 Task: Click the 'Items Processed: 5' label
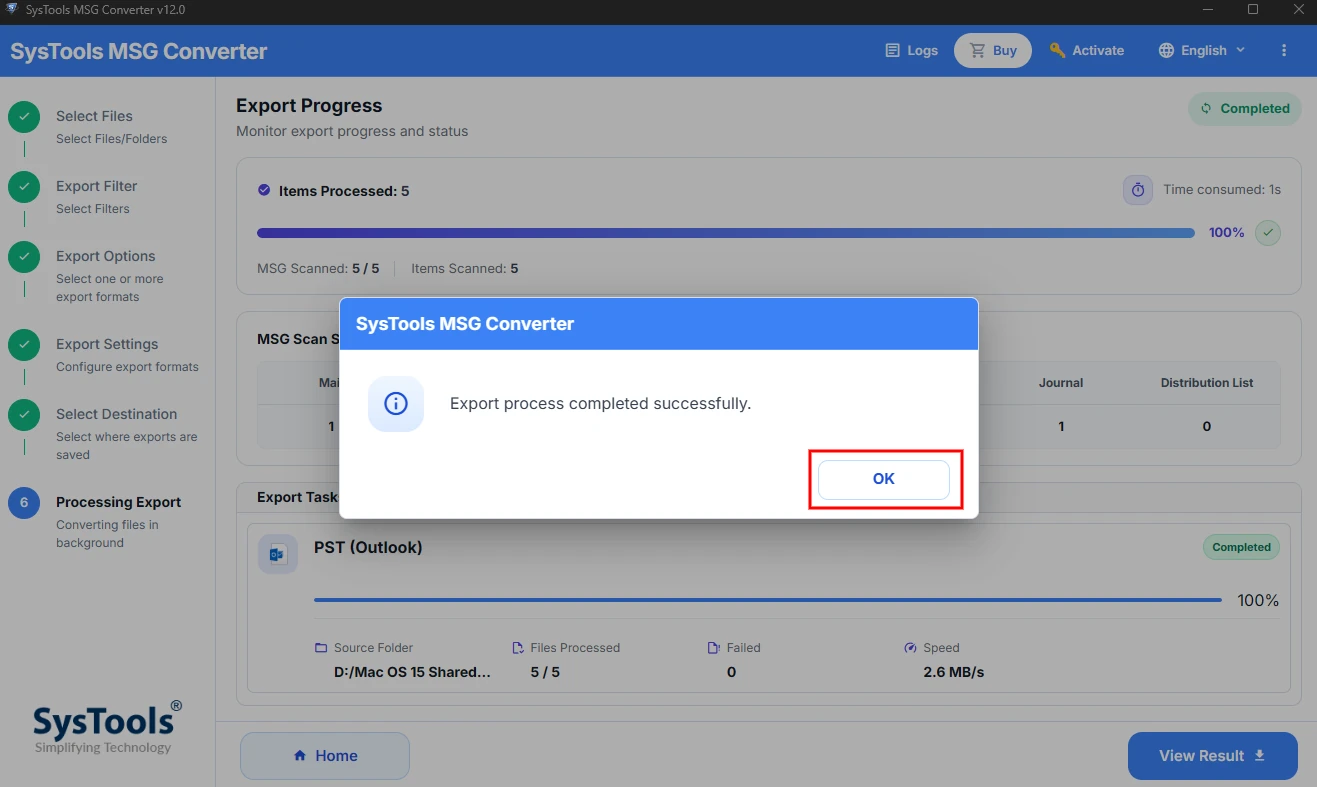click(x=344, y=191)
